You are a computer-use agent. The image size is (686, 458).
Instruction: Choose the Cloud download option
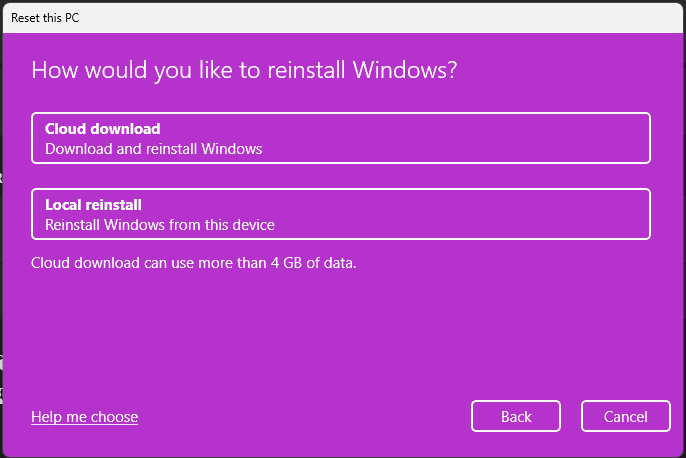(341, 138)
